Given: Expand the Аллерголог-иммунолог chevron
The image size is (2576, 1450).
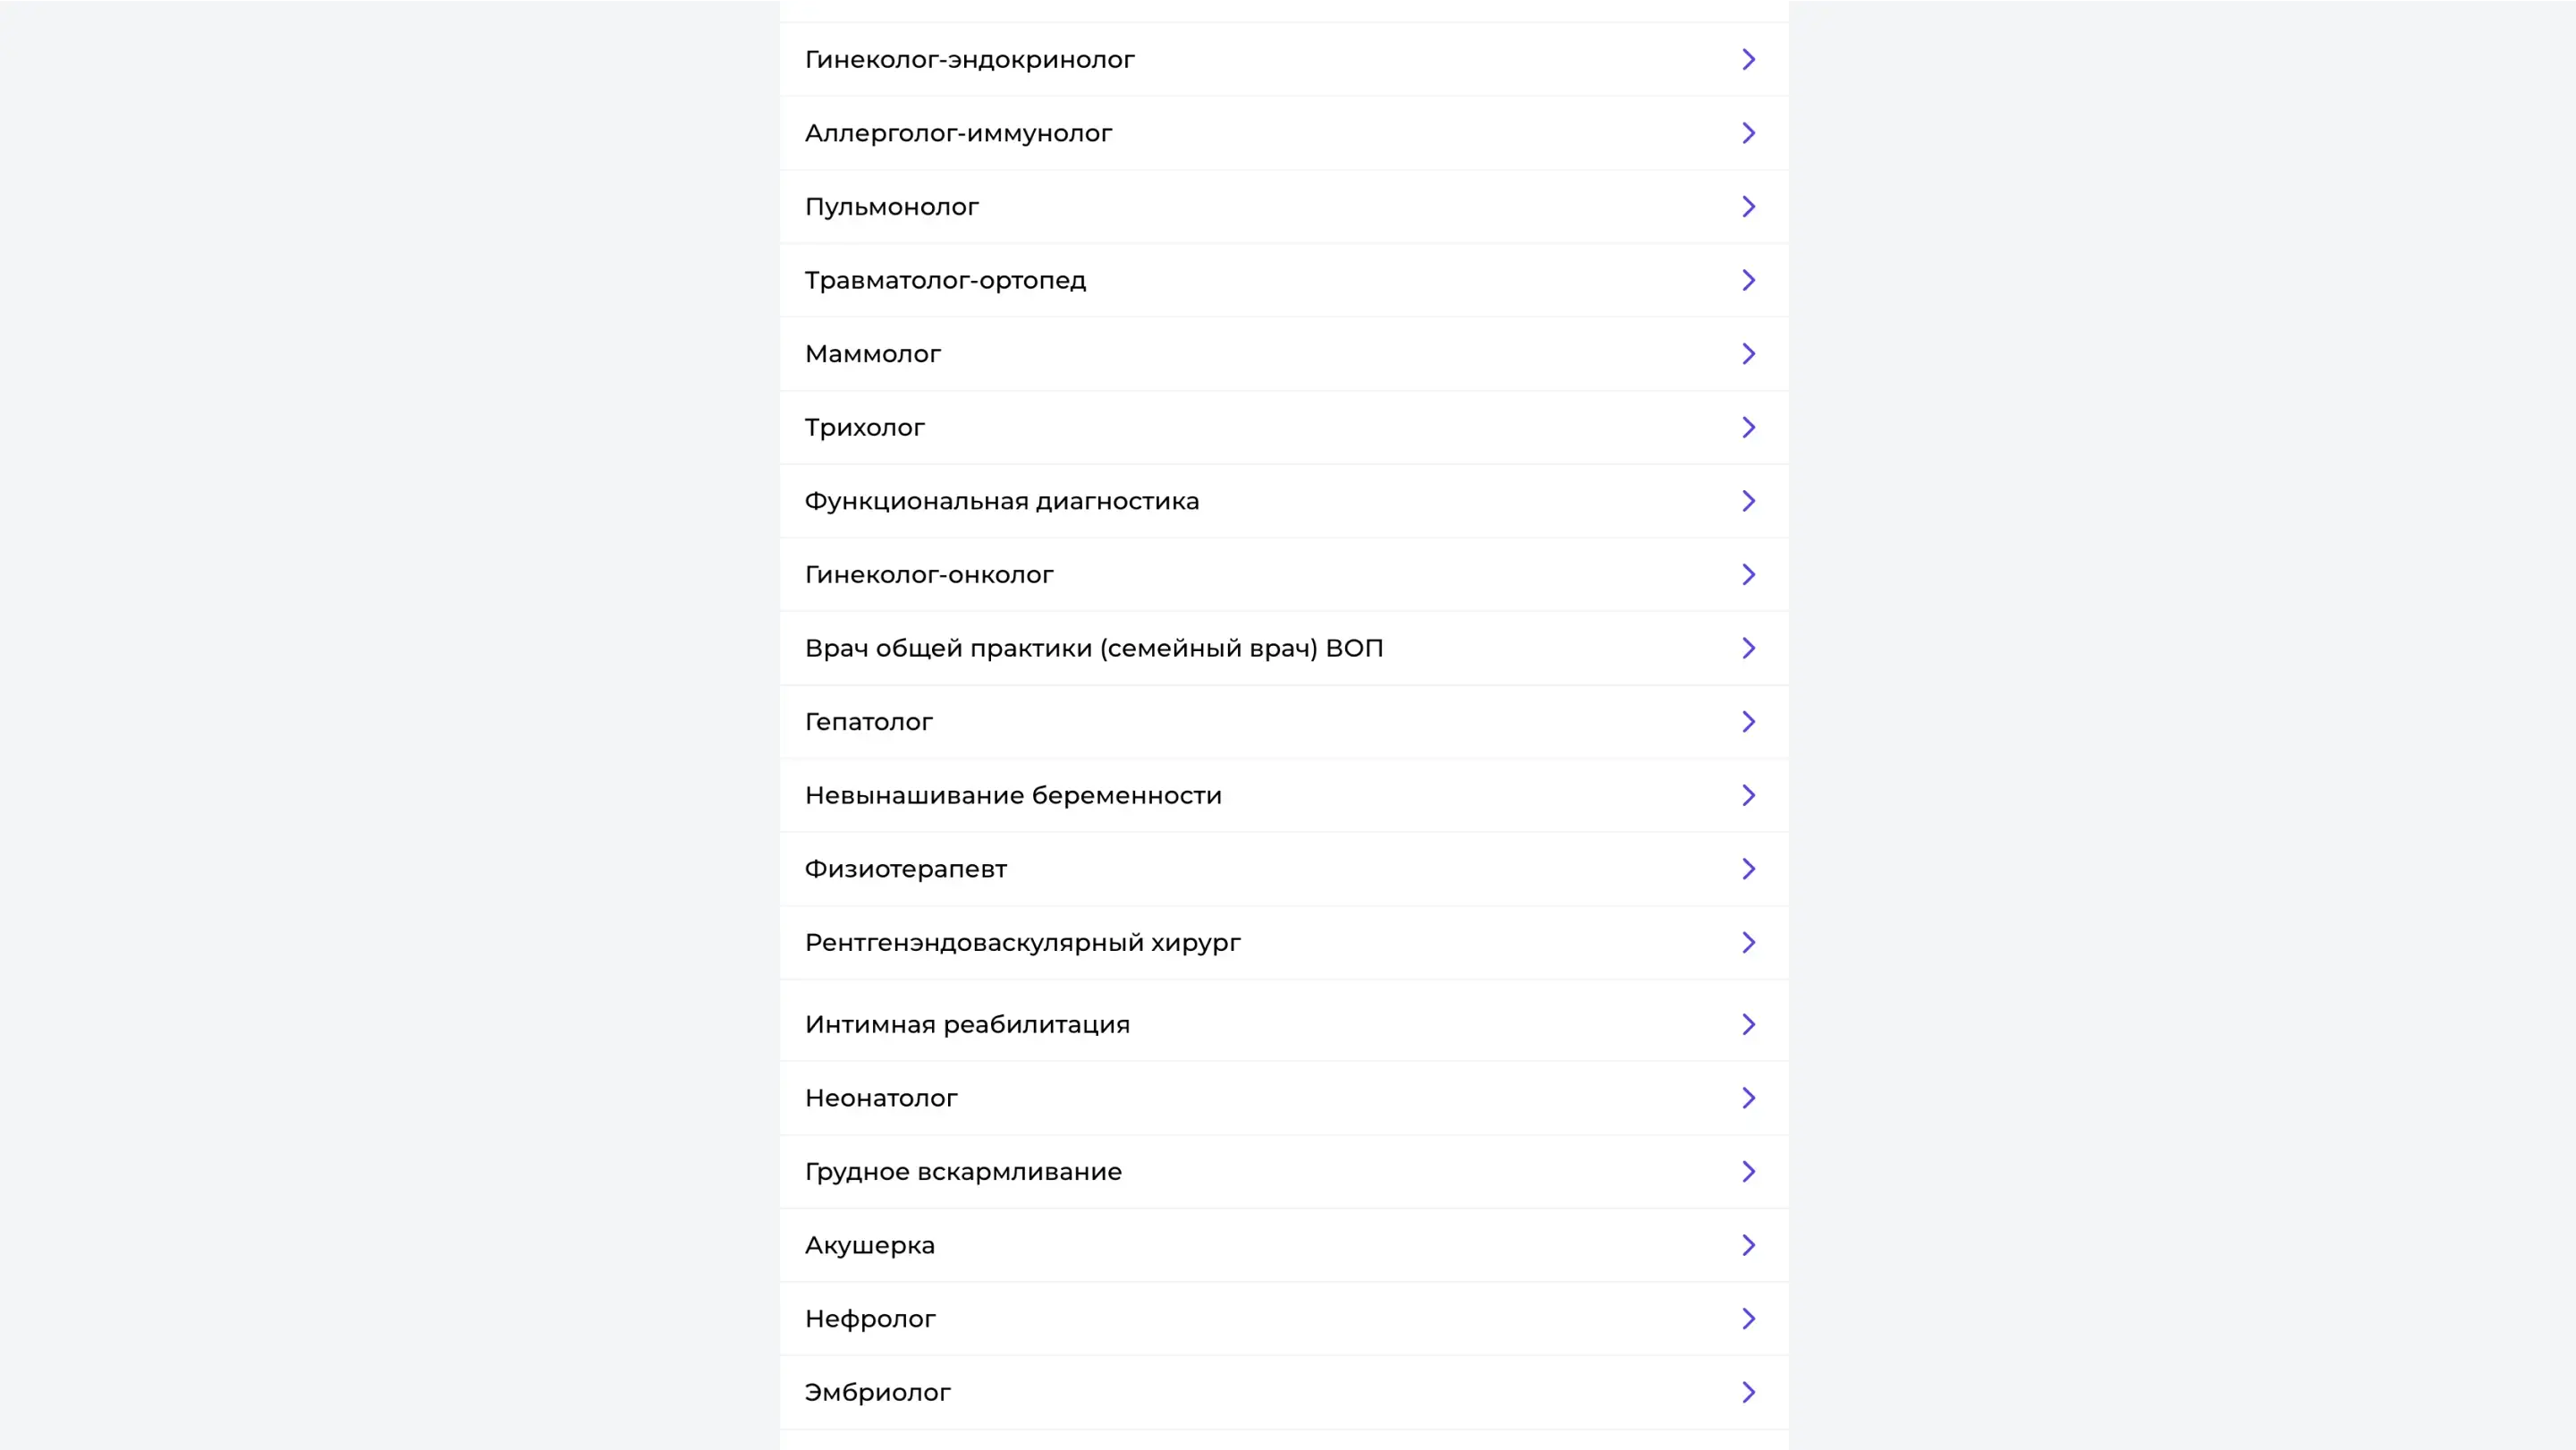Looking at the screenshot, I should pos(1748,133).
